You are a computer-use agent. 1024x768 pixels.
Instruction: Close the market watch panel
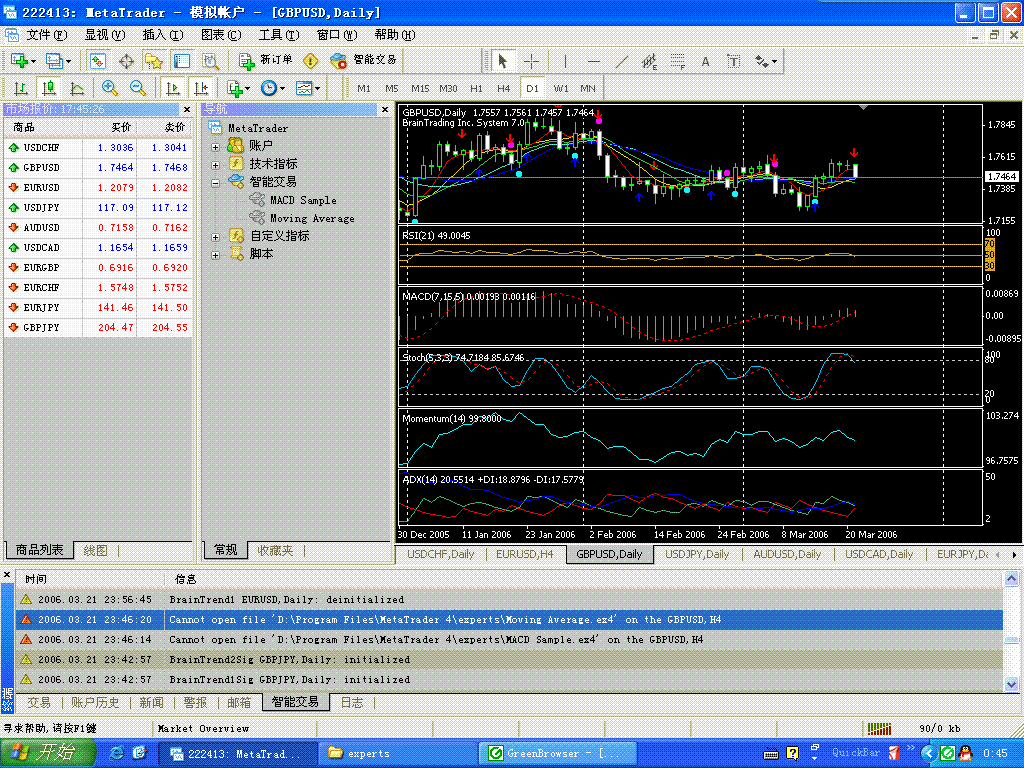tap(187, 110)
